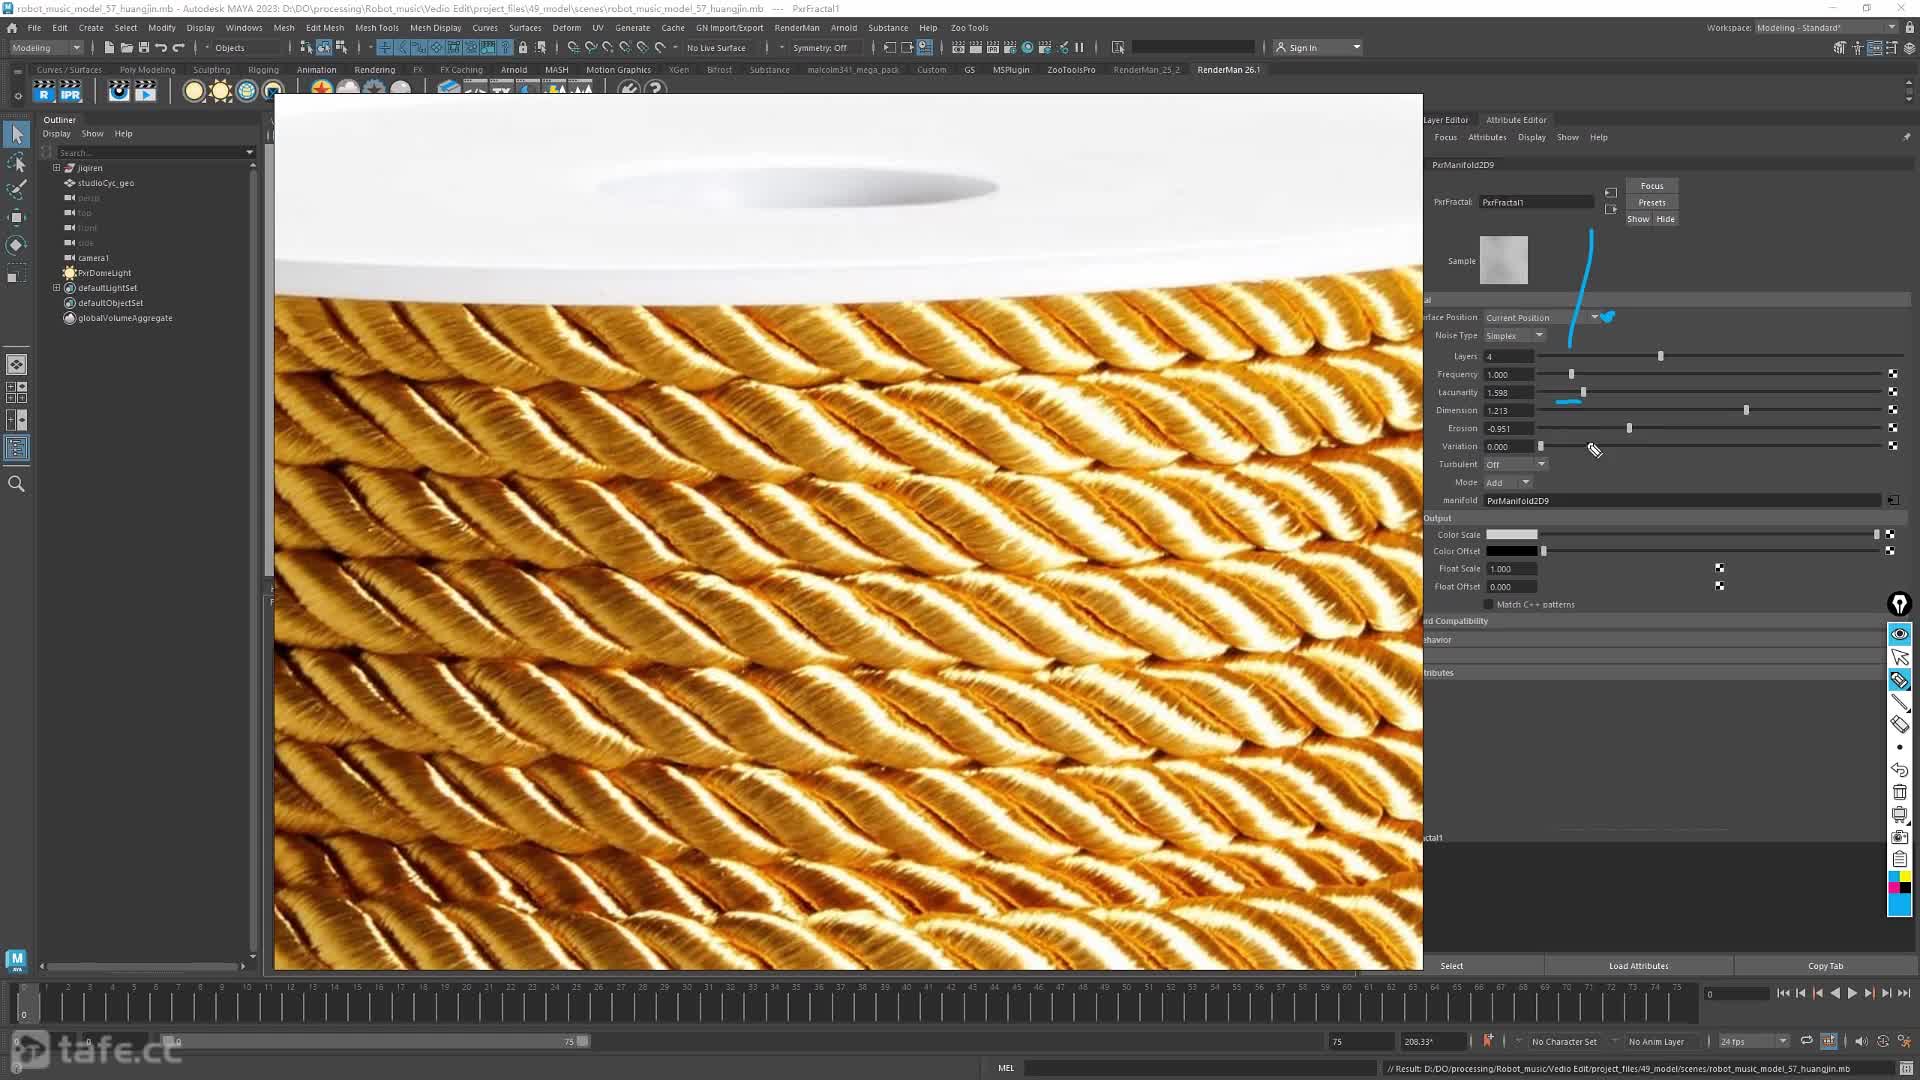The height and width of the screenshot is (1080, 1920).
Task: Click the Copy Tab button
Action: [1825, 966]
